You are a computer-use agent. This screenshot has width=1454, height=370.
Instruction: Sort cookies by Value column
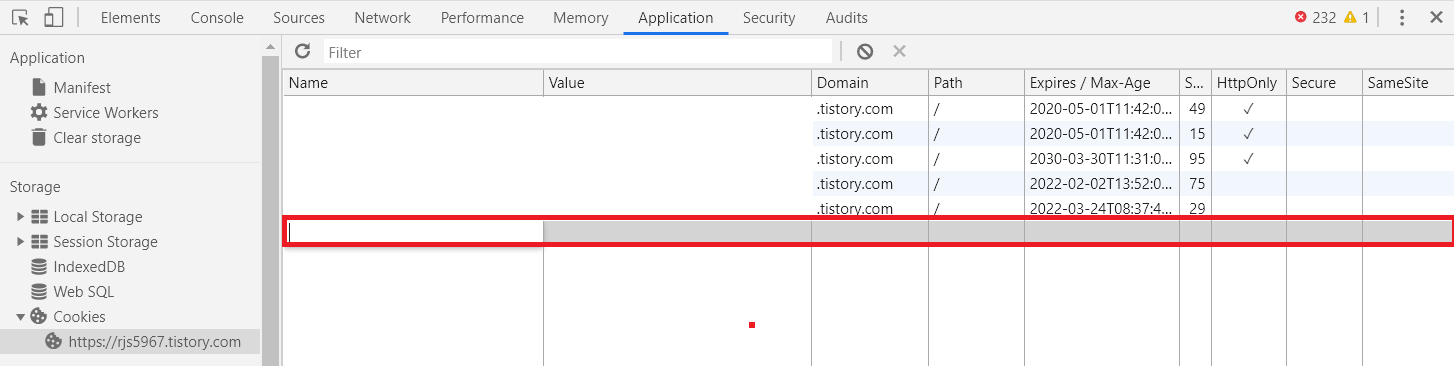coord(677,83)
